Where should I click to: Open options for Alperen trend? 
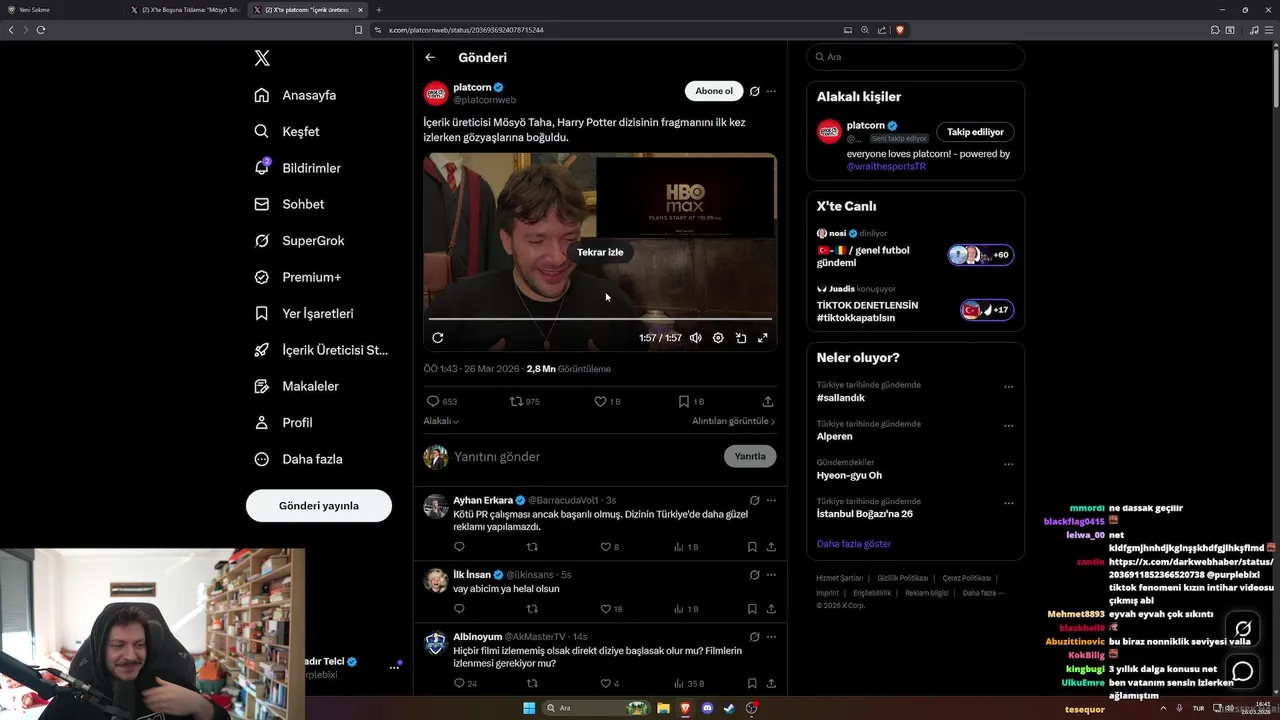tap(1009, 426)
